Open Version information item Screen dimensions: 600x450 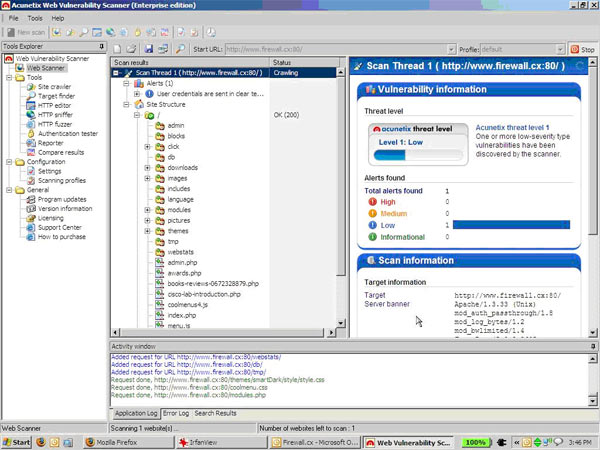click(x=65, y=209)
